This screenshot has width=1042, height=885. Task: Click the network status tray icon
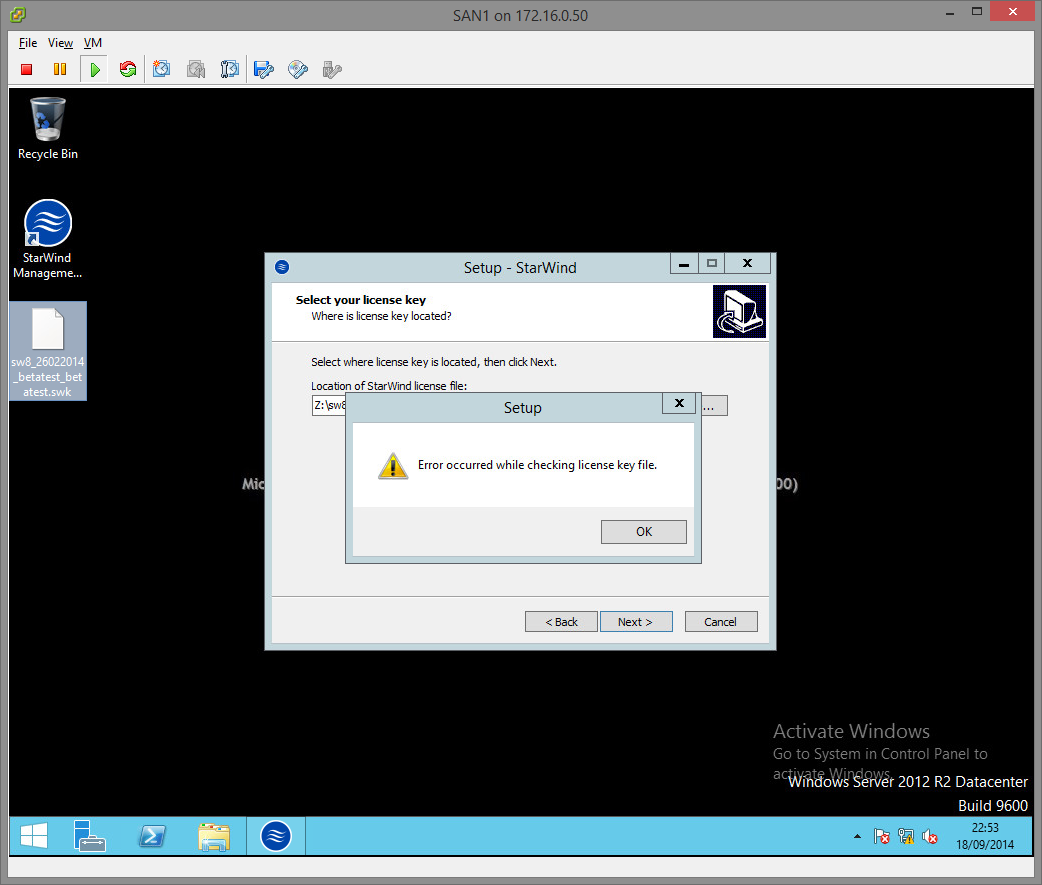[x=906, y=836]
